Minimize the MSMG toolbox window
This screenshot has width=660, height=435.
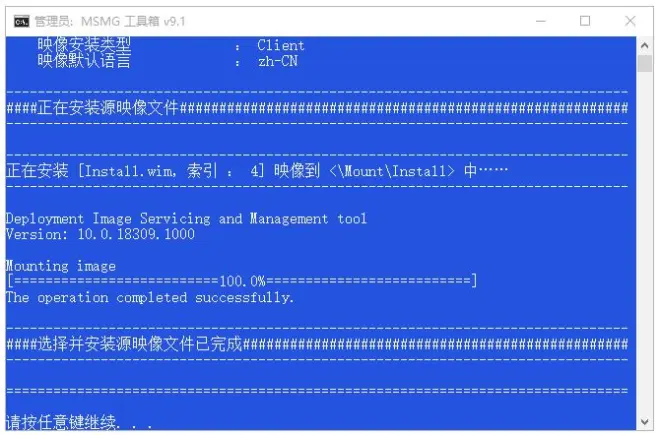pyautogui.click(x=540, y=21)
